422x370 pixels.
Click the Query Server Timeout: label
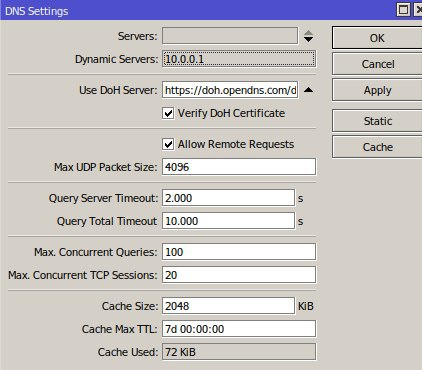point(103,198)
